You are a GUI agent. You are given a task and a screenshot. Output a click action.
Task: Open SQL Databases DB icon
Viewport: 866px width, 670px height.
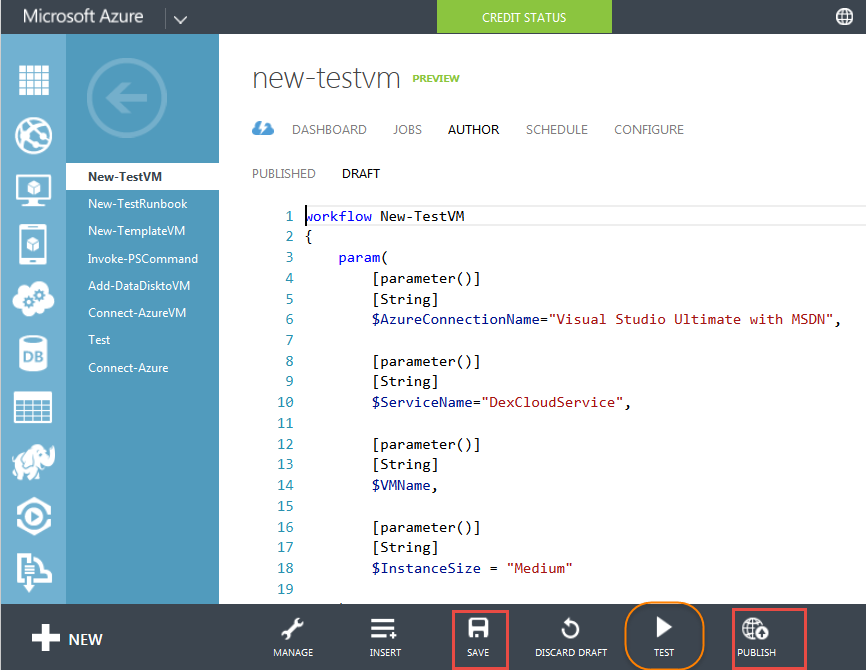click(x=33, y=352)
